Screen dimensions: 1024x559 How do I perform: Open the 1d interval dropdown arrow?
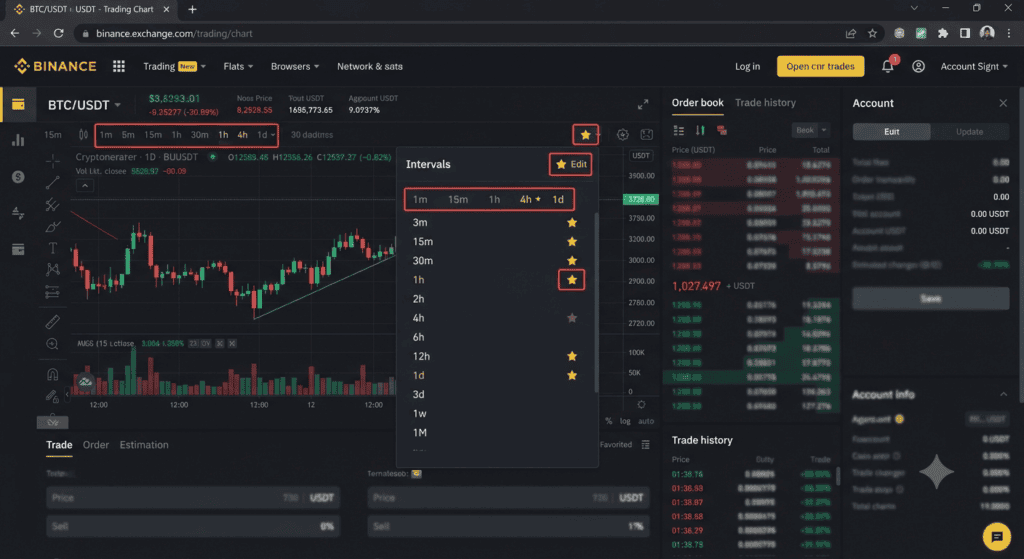[x=273, y=135]
